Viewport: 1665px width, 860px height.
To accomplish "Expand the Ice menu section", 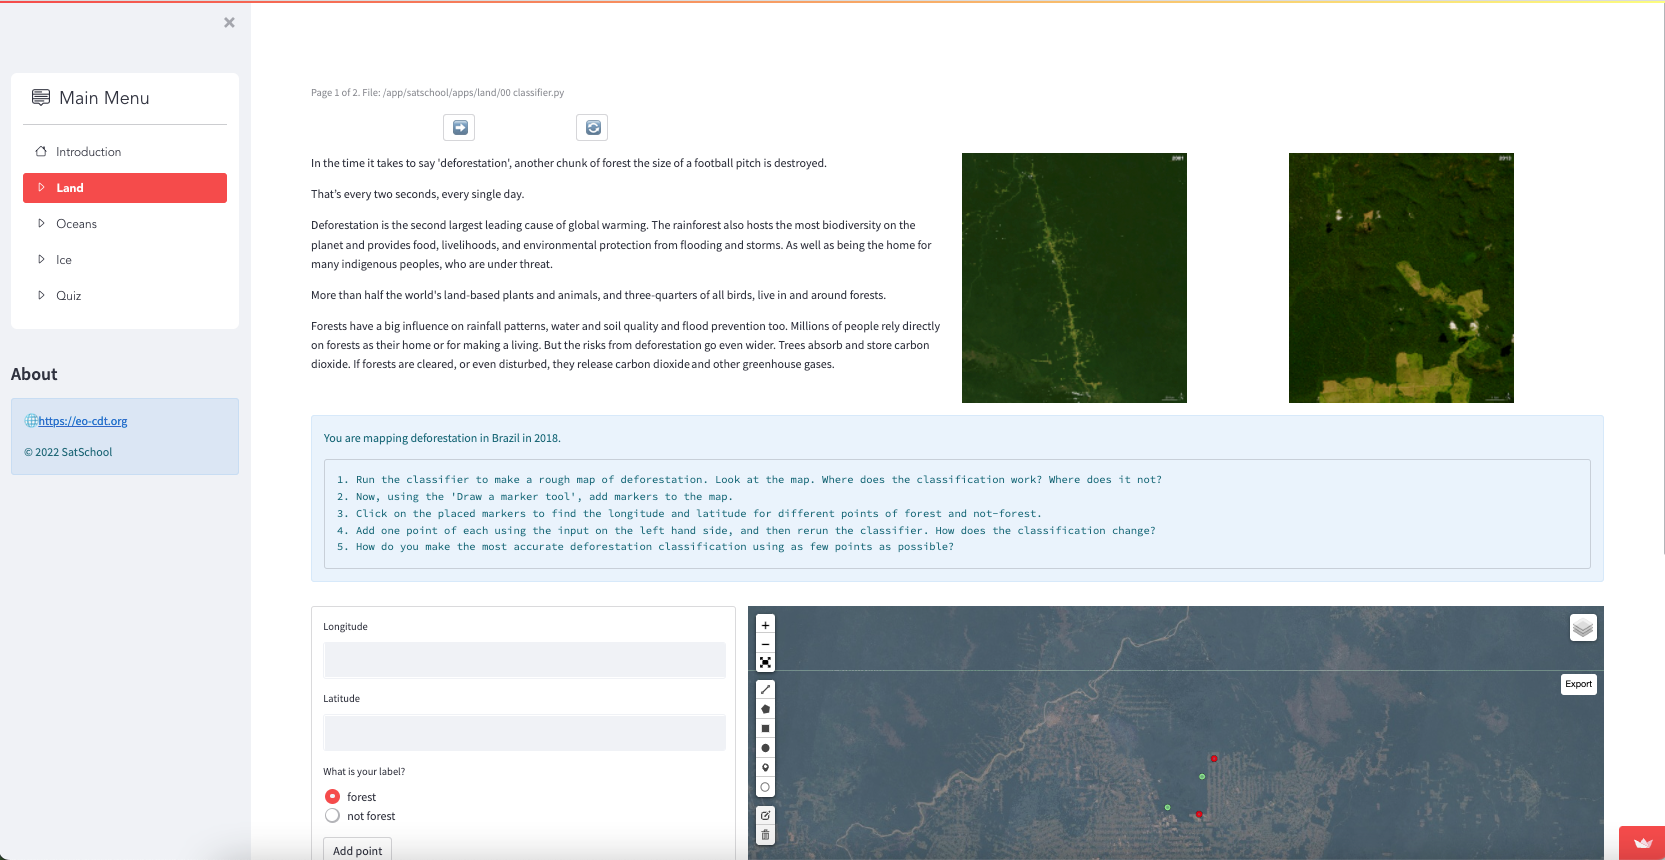I will click(63, 260).
